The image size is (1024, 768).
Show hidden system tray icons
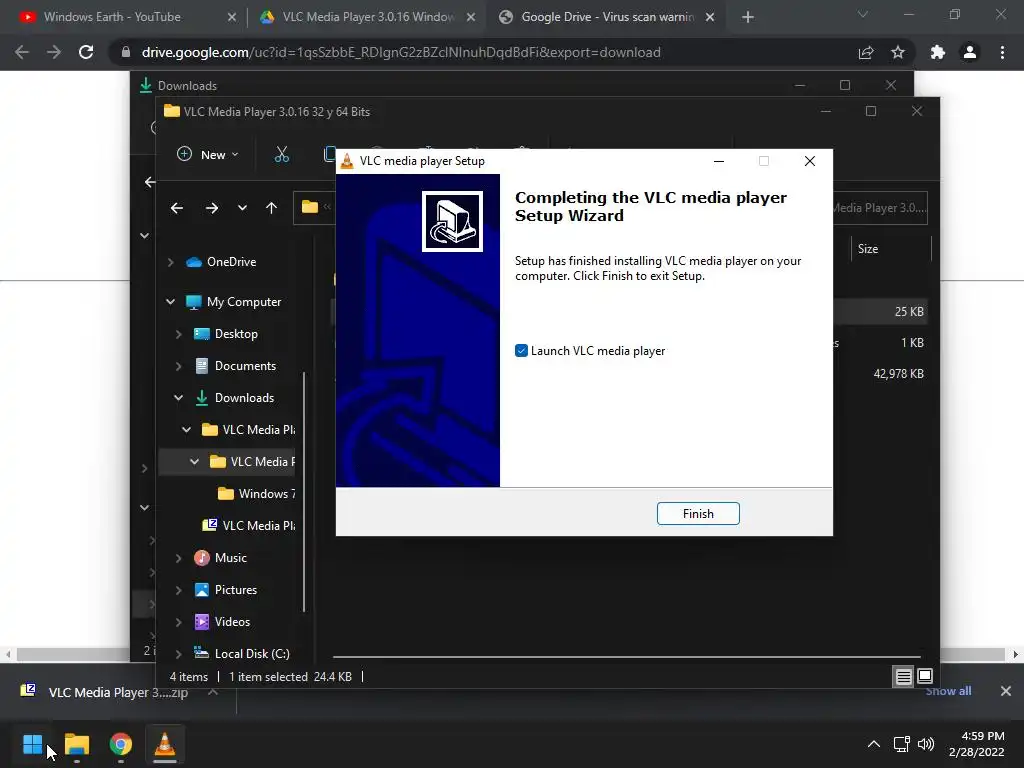tap(873, 744)
